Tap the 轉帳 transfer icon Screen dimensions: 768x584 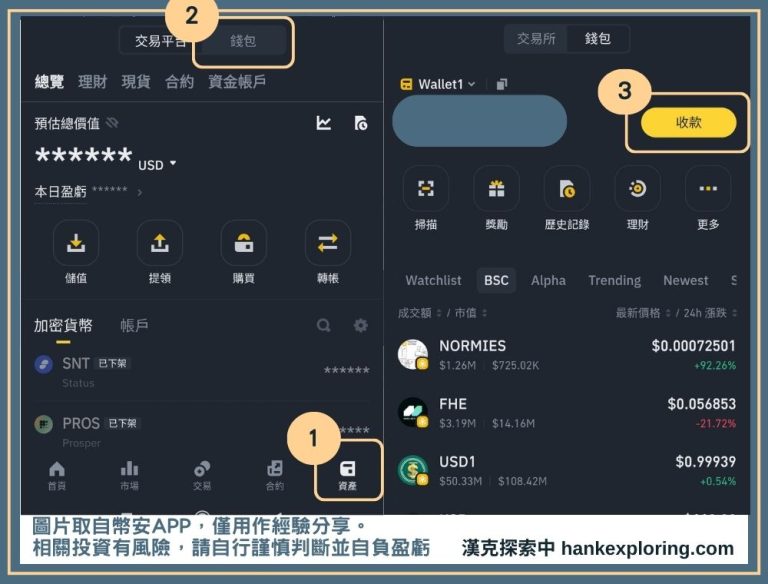[x=328, y=242]
